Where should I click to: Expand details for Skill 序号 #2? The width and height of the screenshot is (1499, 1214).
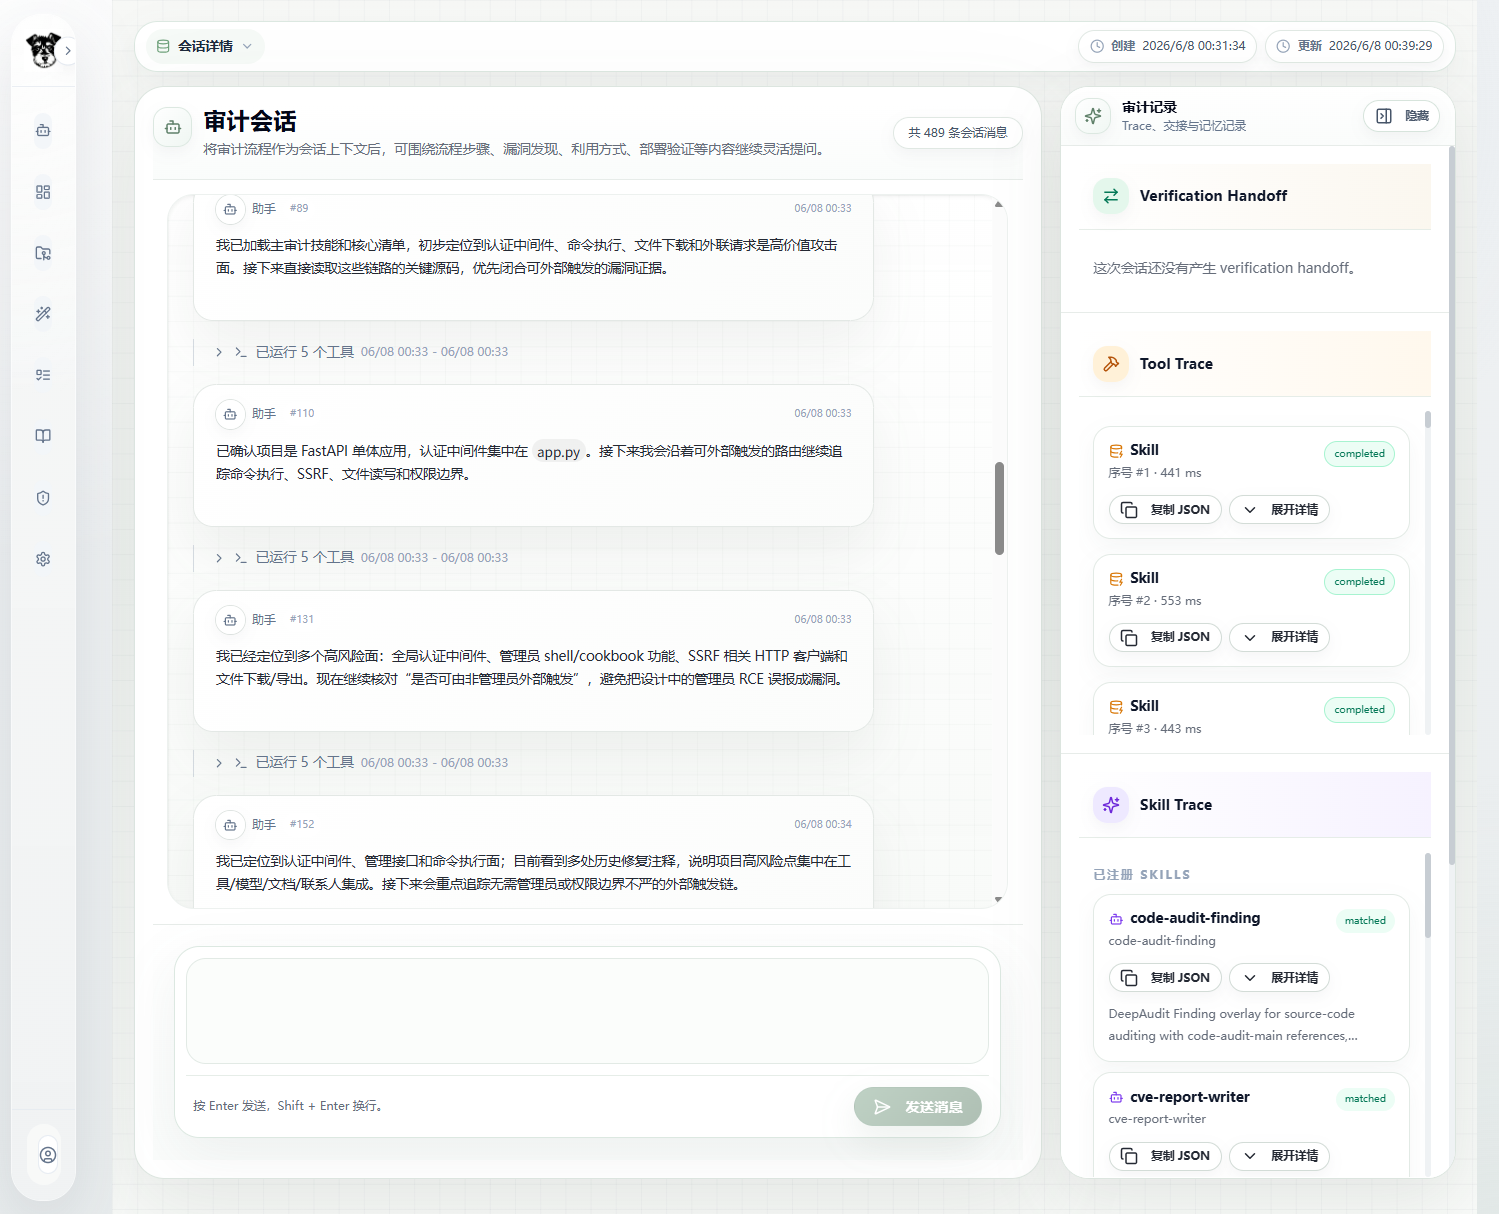[x=1279, y=637]
